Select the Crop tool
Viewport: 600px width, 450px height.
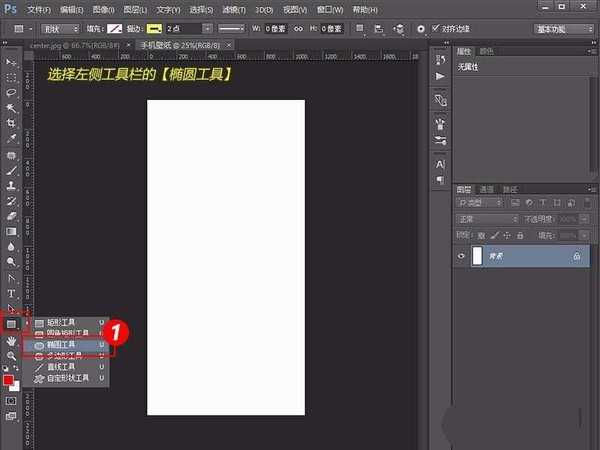[11, 123]
